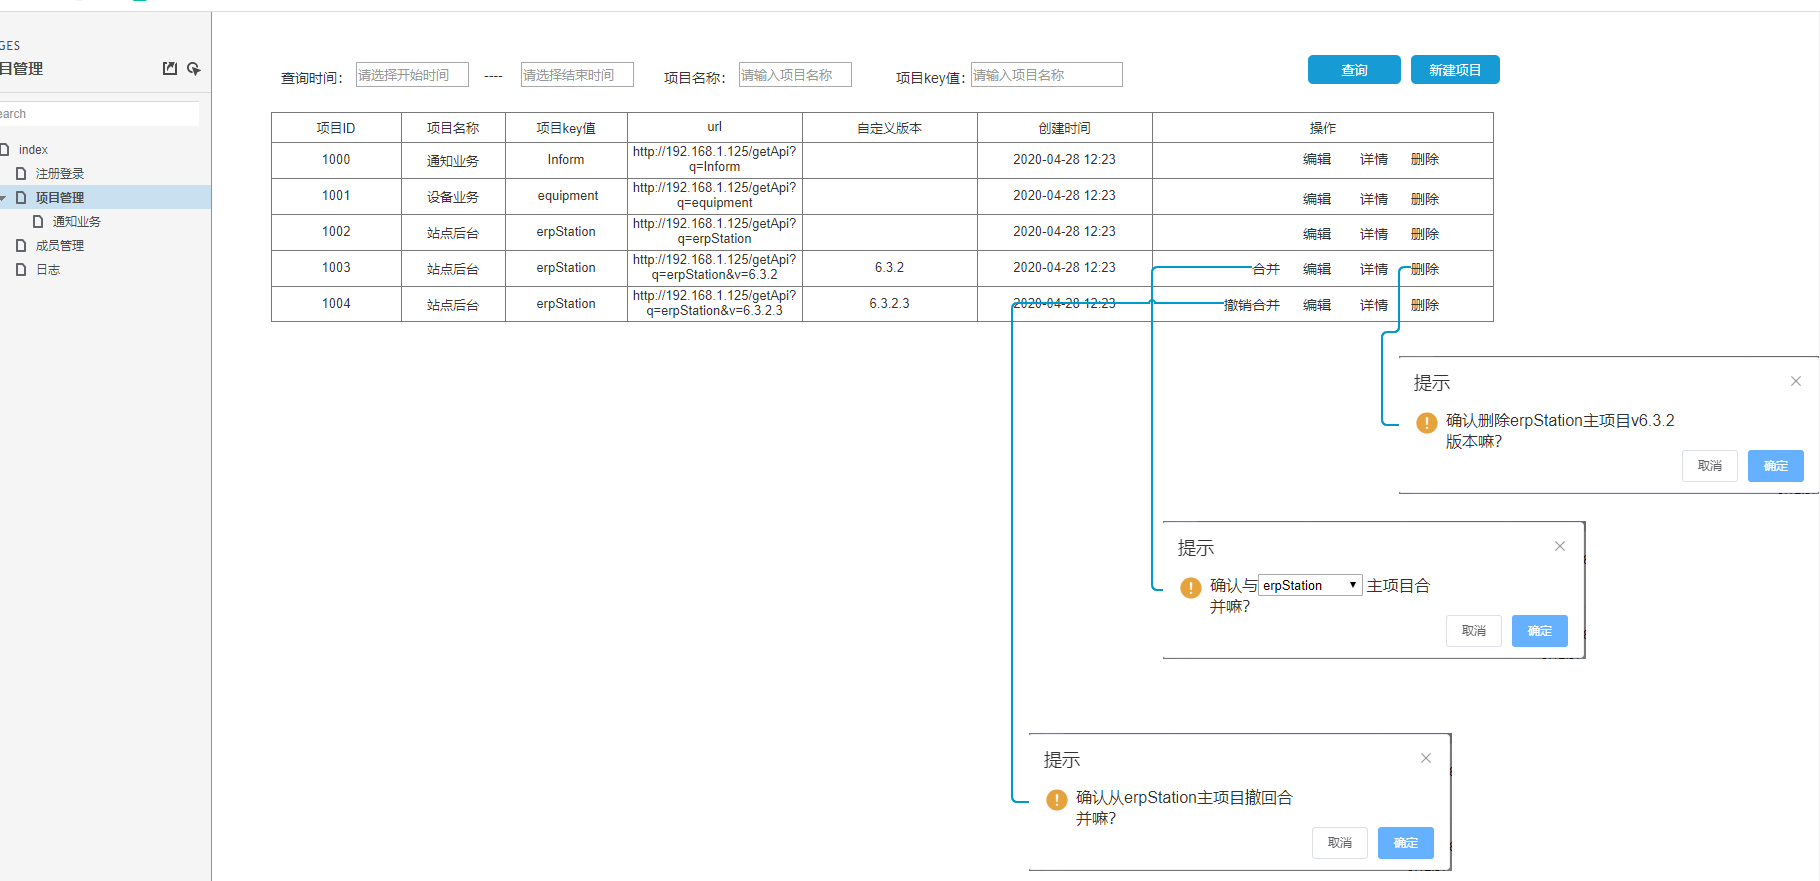Collapse the 项目管理 tree node
Screen dimensions: 1820x881
point(3,198)
